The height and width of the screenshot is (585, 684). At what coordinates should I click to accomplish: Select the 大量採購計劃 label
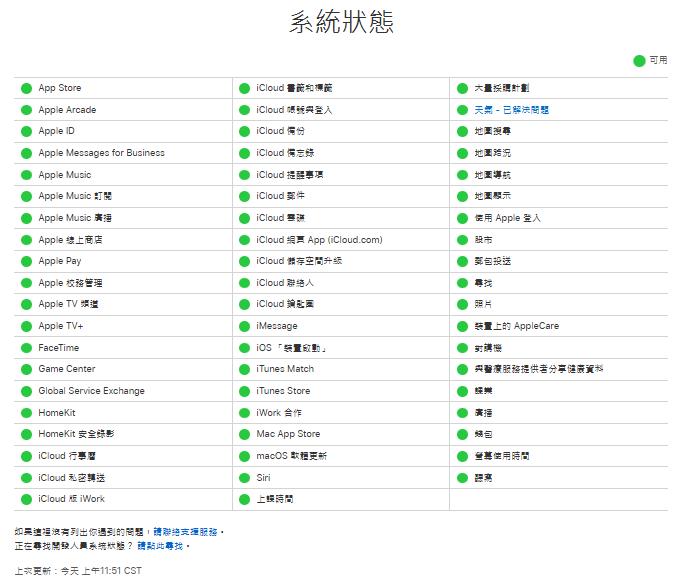click(502, 88)
